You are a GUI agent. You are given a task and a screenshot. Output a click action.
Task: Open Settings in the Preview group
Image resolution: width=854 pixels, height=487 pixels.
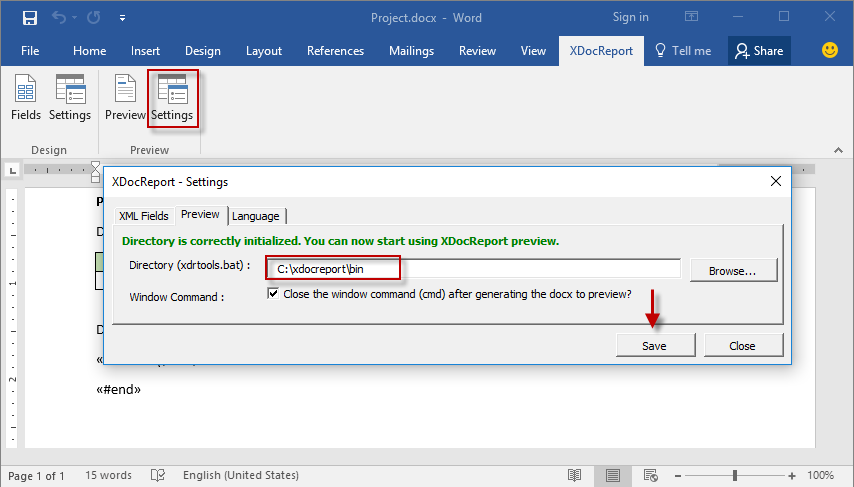pos(172,98)
